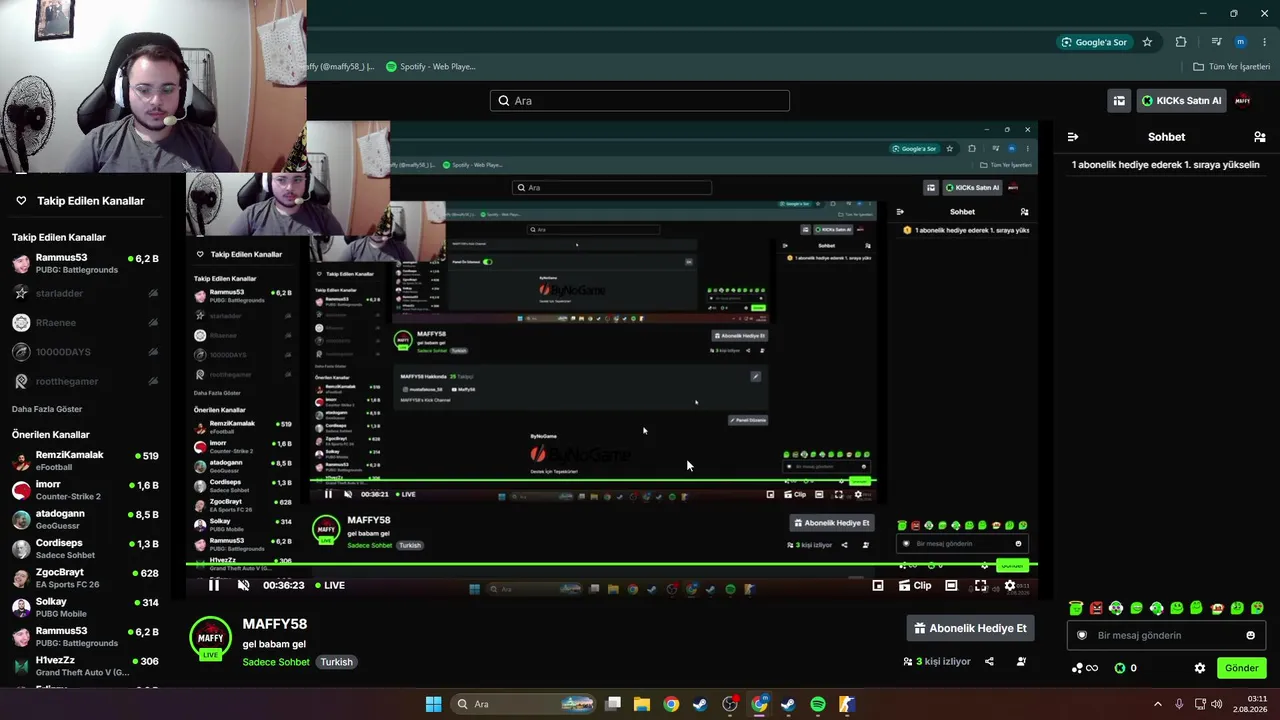This screenshot has height=720, width=1280.
Task: Open Task View on the taskbar
Action: 613,704
